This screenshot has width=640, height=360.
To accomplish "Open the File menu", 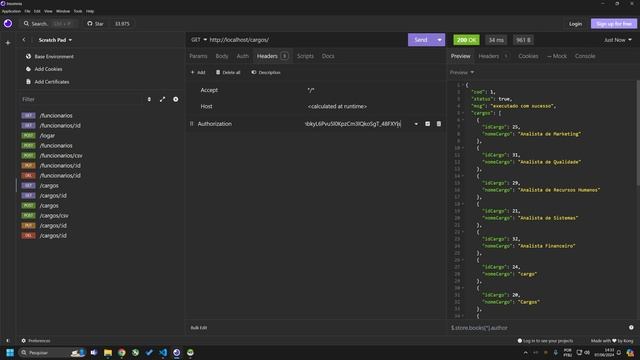I will 27,11.
